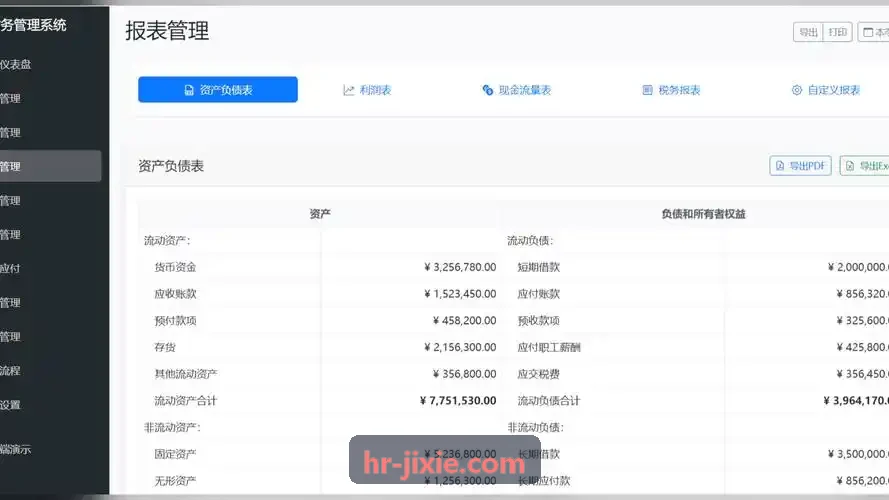Open the 自定义报表 tab
The height and width of the screenshot is (500, 889).
tap(826, 90)
